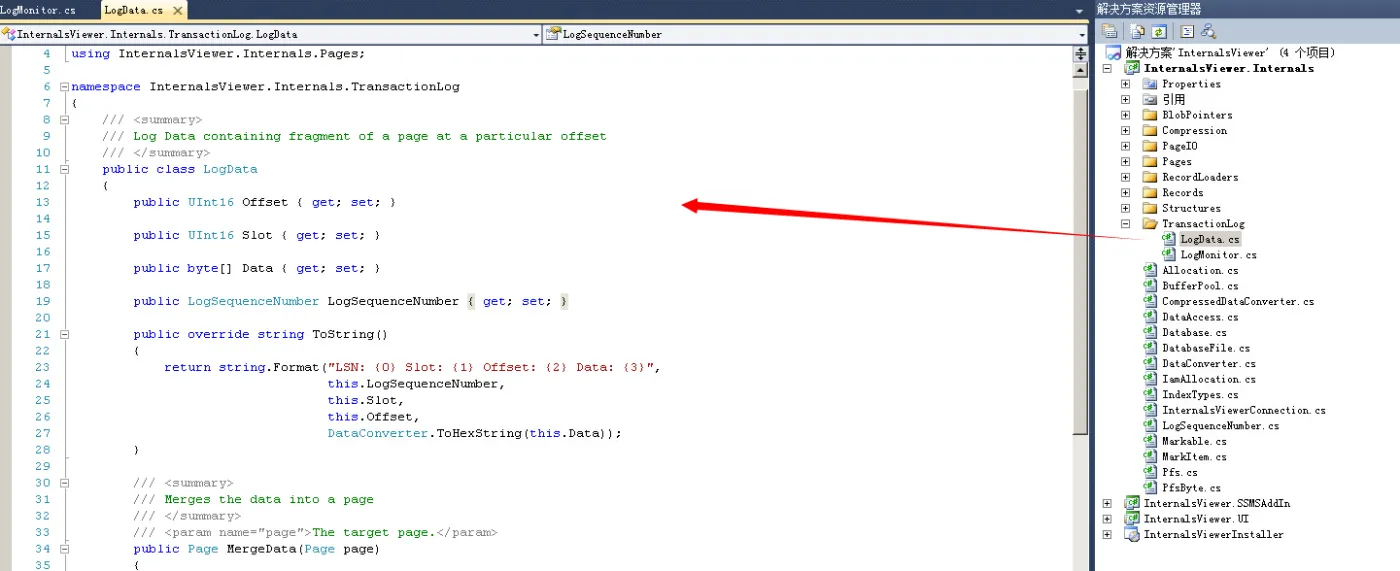Close the LogData.cs tab
The height and width of the screenshot is (571, 1400).
point(177,11)
